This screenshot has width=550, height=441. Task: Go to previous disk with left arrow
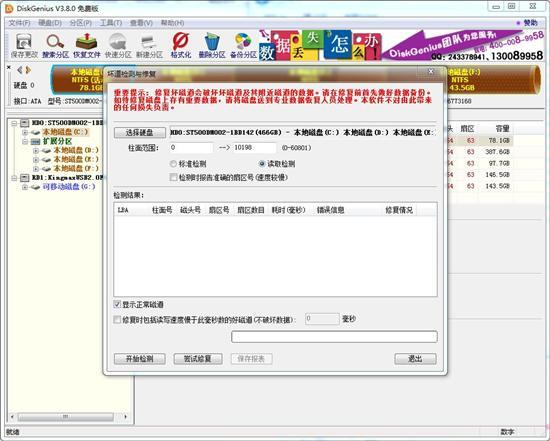(x=20, y=70)
